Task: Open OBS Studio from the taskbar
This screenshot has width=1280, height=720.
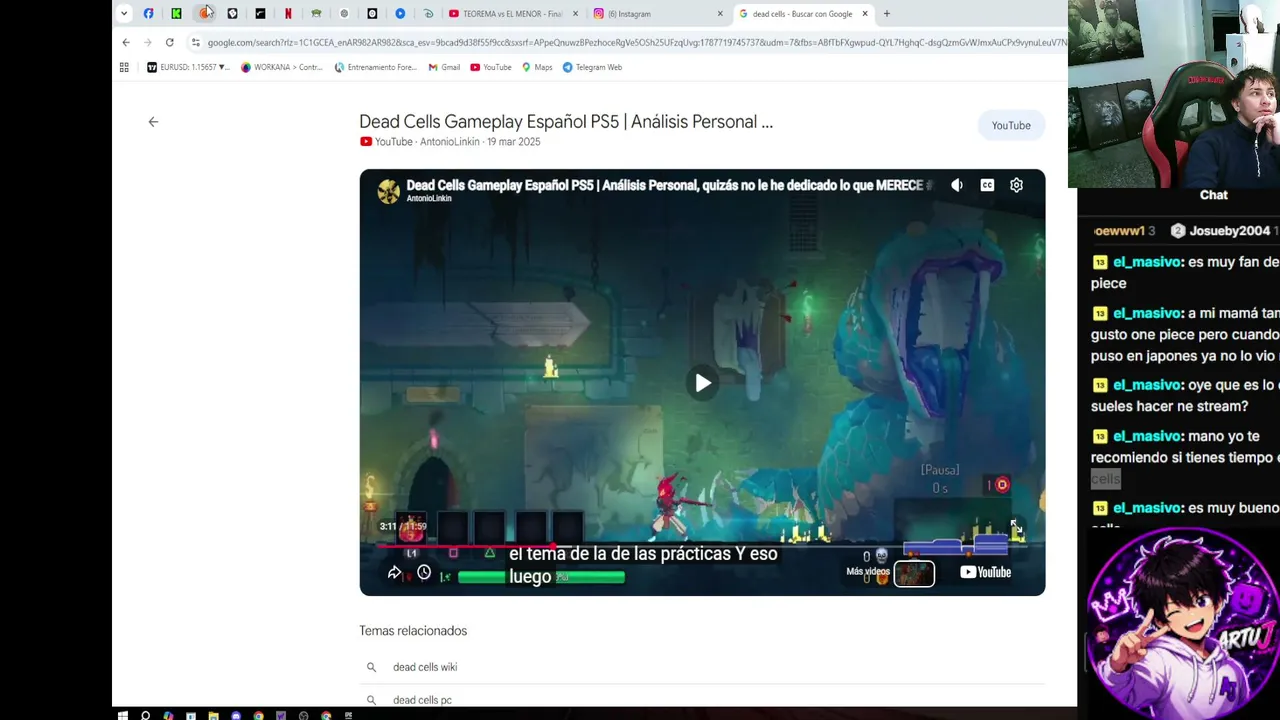Action: click(x=303, y=715)
